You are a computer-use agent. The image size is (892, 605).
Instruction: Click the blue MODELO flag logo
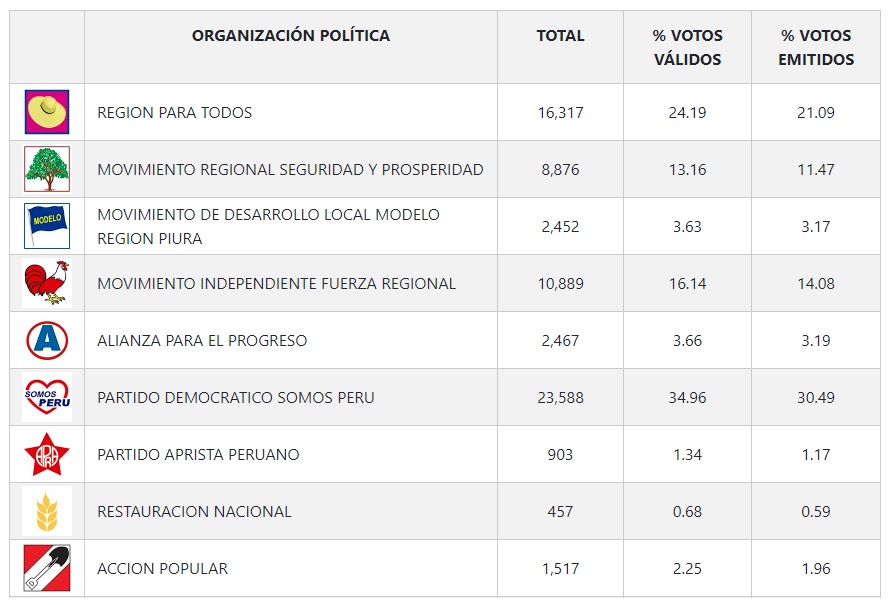point(47,226)
